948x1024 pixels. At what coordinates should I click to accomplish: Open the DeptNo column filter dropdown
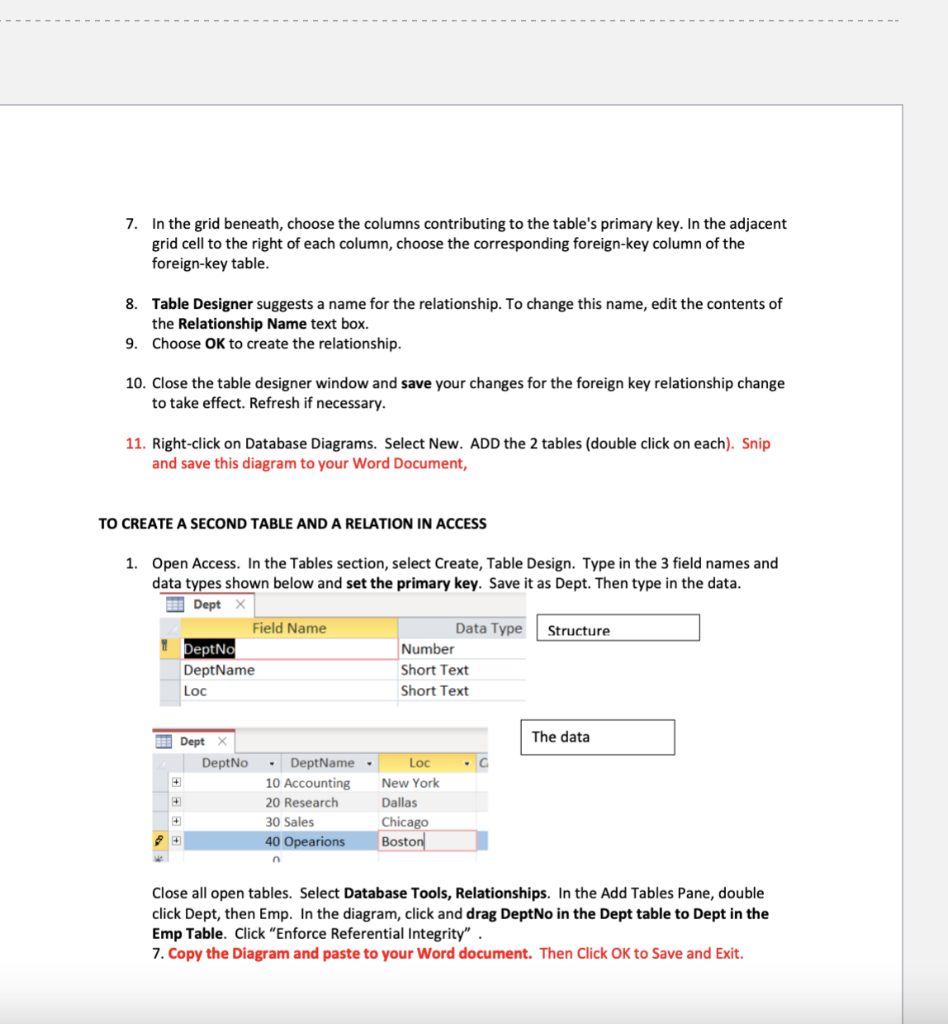click(x=271, y=763)
